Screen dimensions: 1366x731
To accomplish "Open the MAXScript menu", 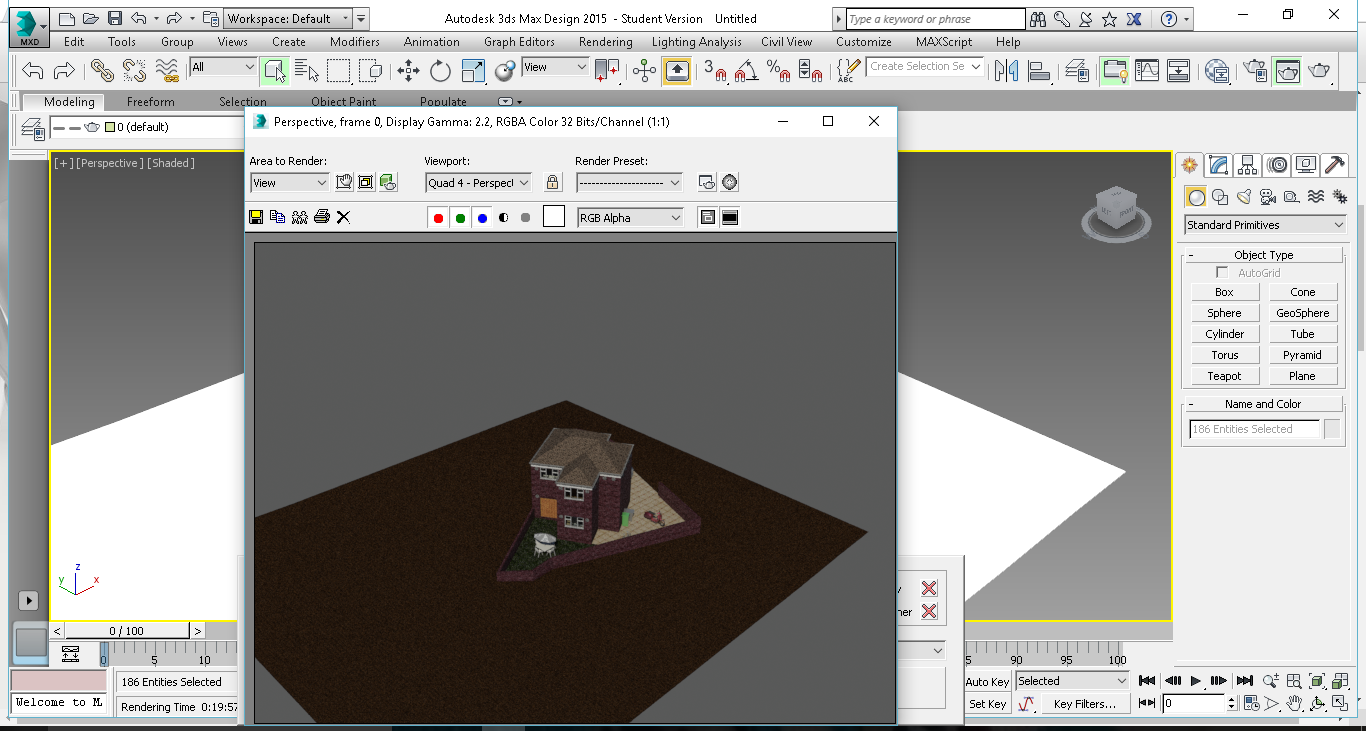I will [x=944, y=42].
